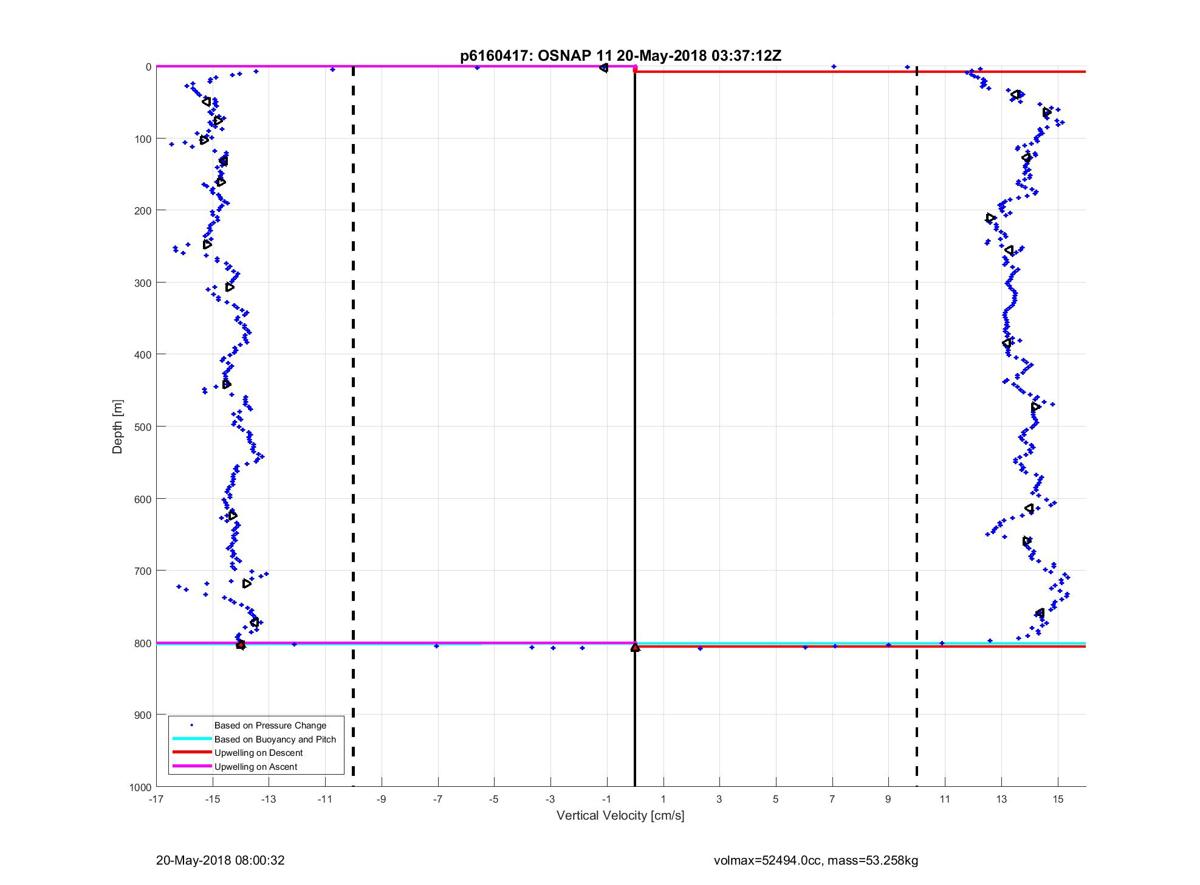Viewport: 1200px width, 885px height.
Task: Click depth tick label '500'
Action: point(142,427)
